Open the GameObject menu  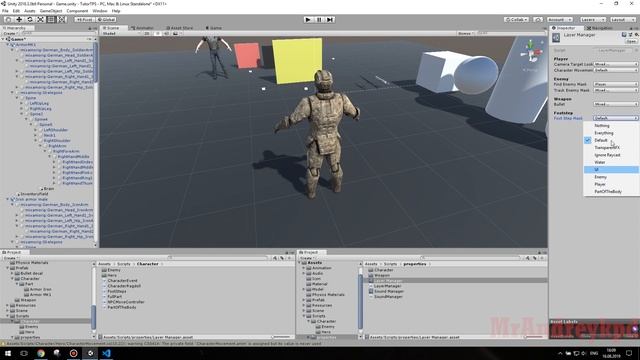click(51, 11)
